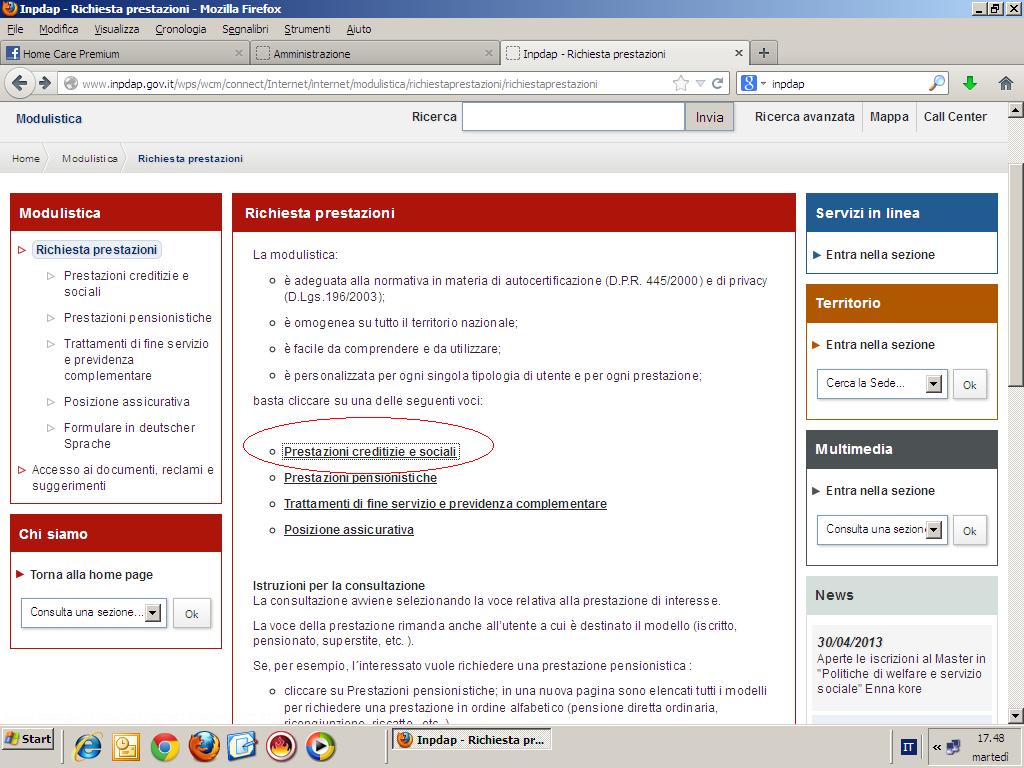Enter Multimedia section link
The width and height of the screenshot is (1024, 768).
(880, 491)
